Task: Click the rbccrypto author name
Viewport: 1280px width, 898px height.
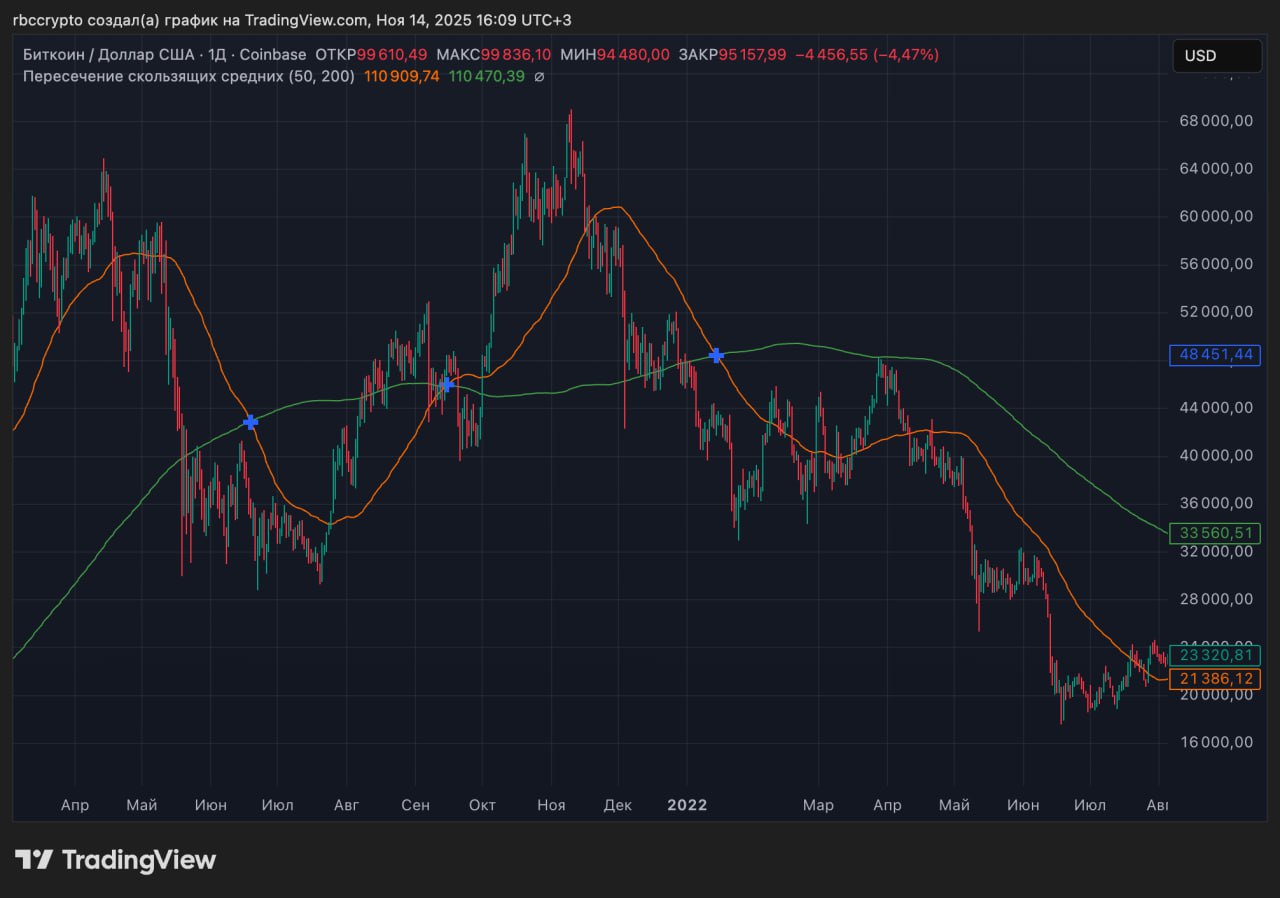Action: click(46, 20)
